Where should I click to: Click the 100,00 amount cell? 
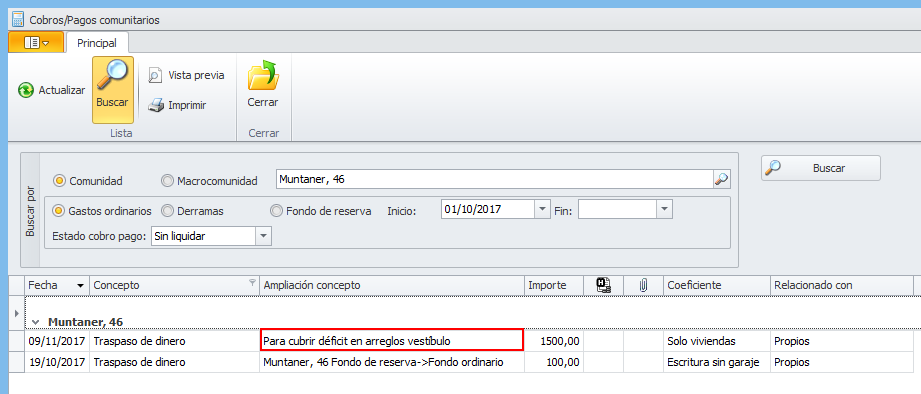[553, 362]
